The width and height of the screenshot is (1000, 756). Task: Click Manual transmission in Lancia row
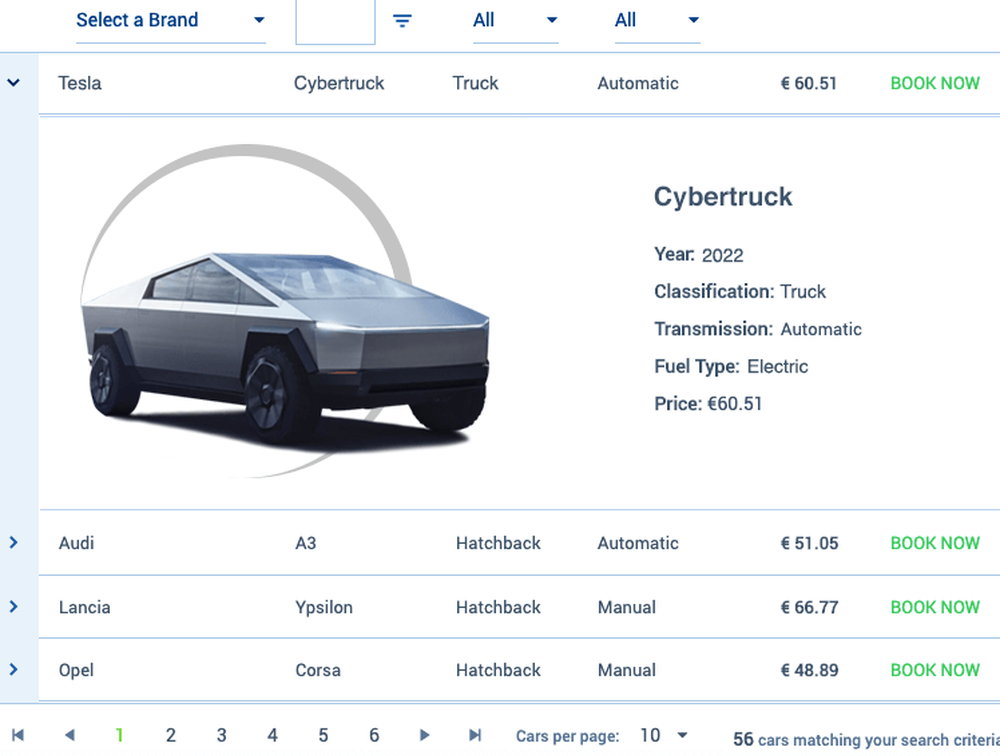click(626, 607)
